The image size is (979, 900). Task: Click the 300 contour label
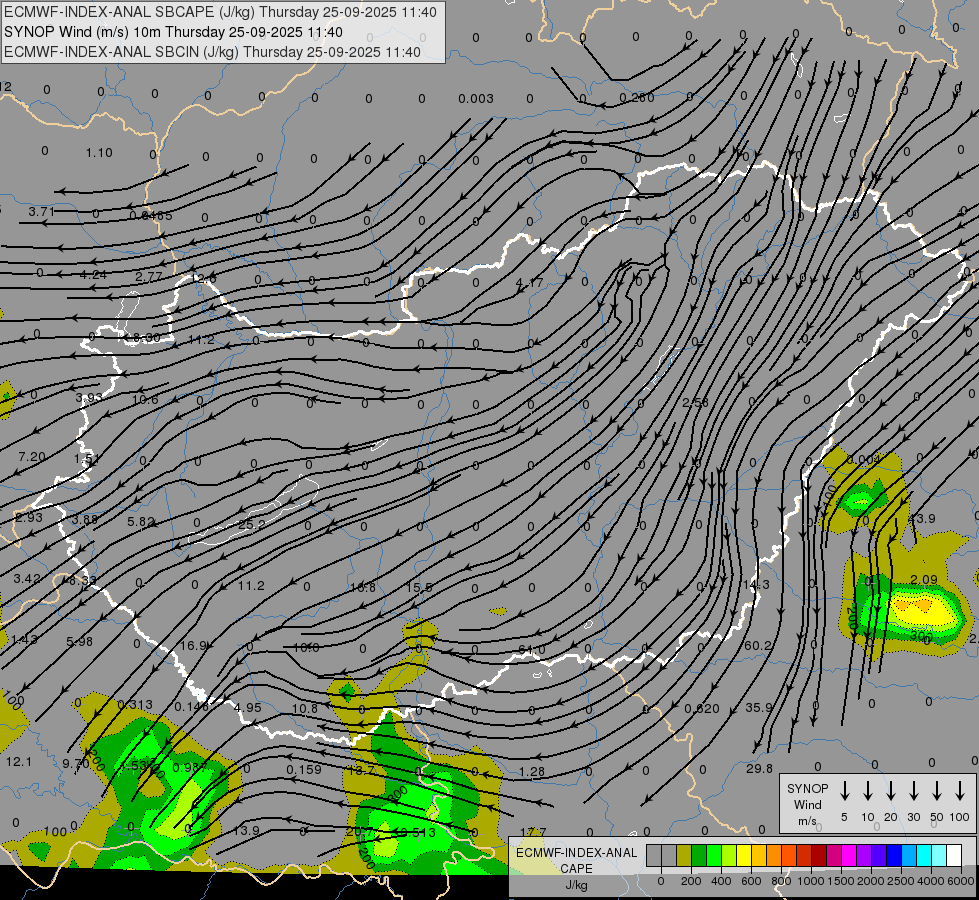tap(922, 636)
